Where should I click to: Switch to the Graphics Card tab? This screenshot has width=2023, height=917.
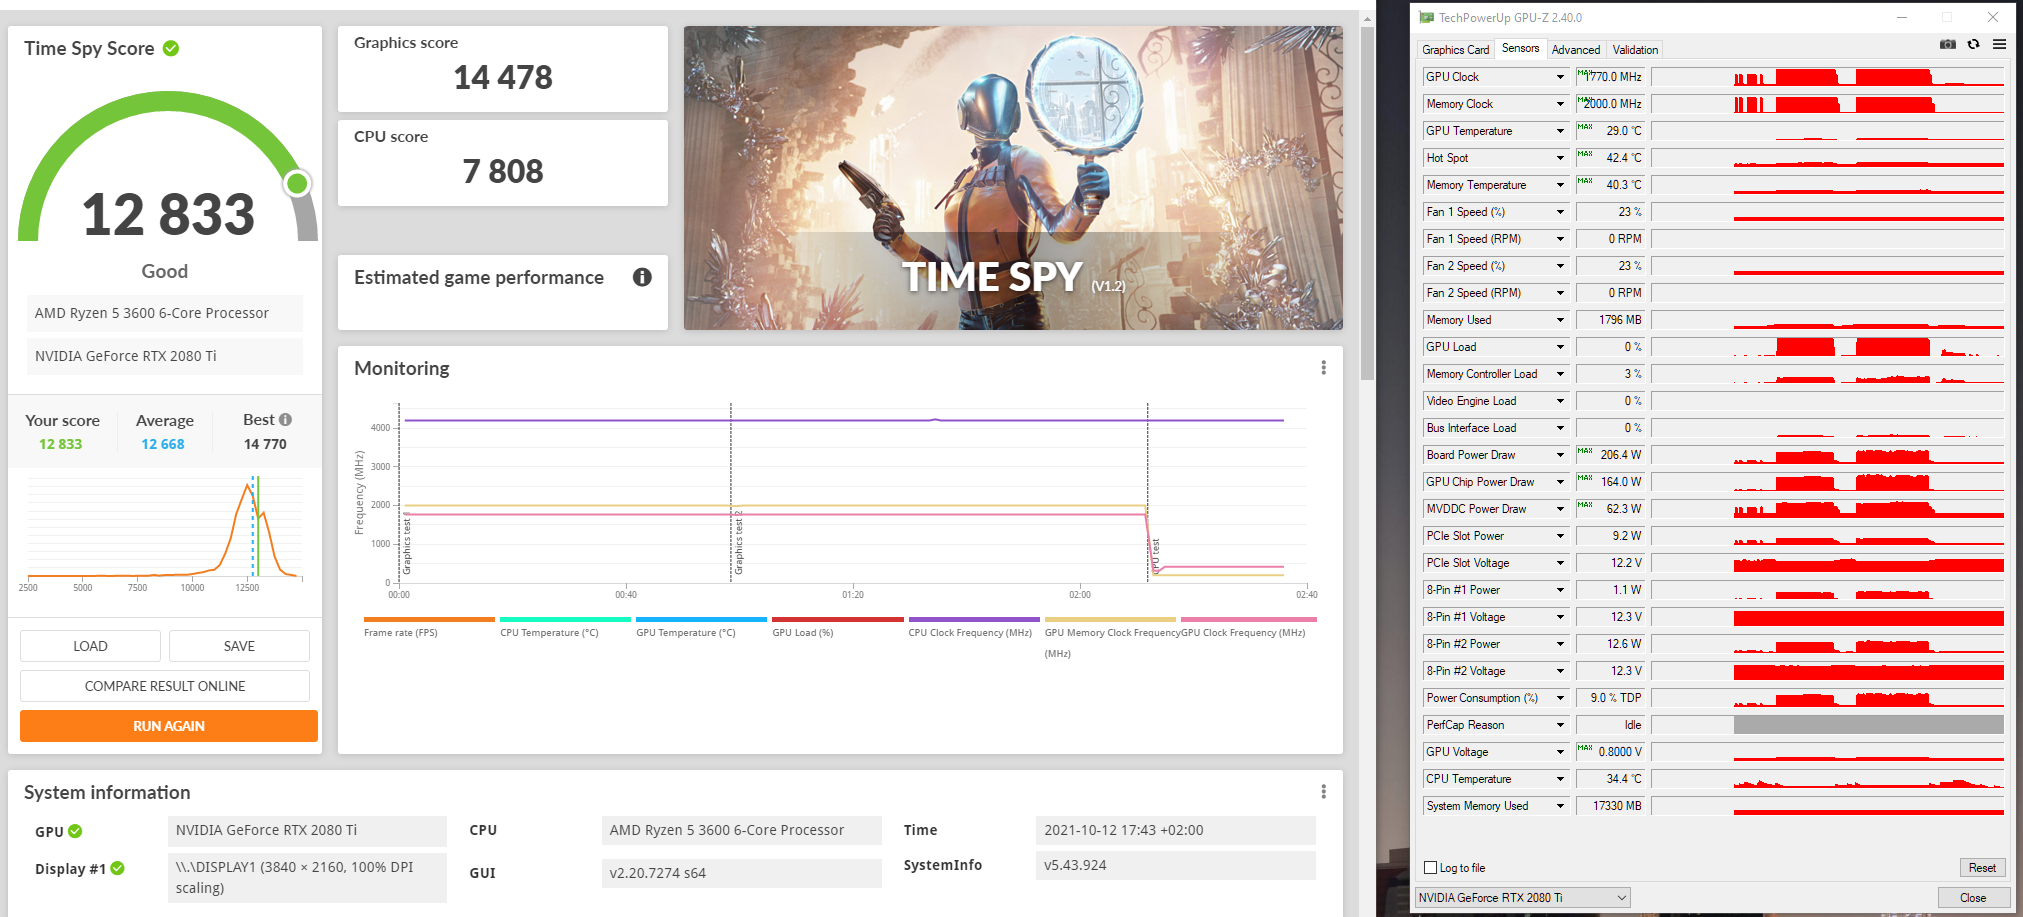(1455, 49)
